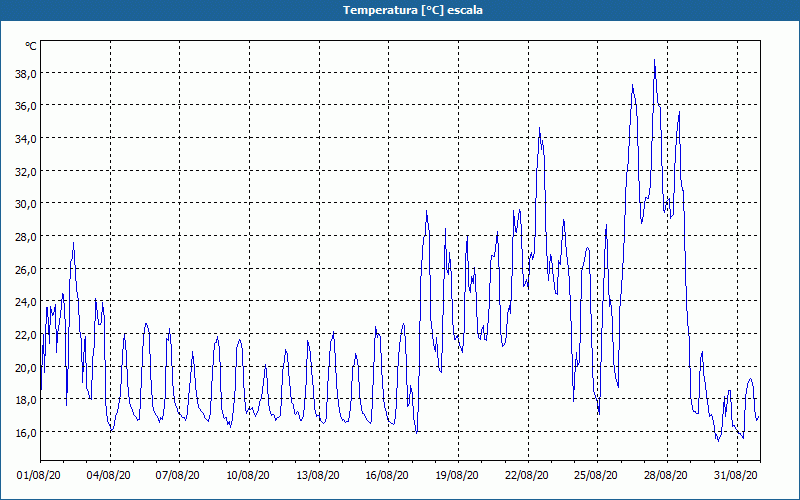Select the 30,0 axis value
Viewport: 800px width, 500px height.
26,204
